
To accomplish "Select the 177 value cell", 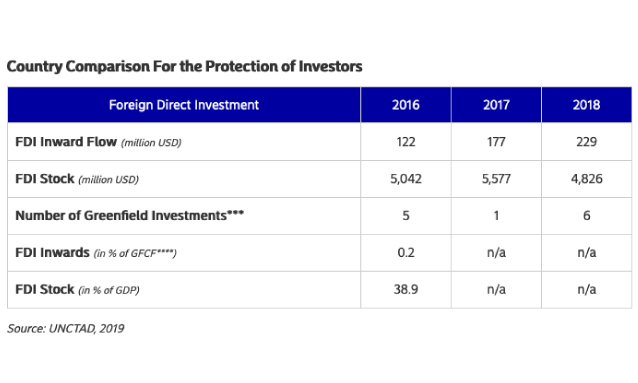I will (496, 142).
